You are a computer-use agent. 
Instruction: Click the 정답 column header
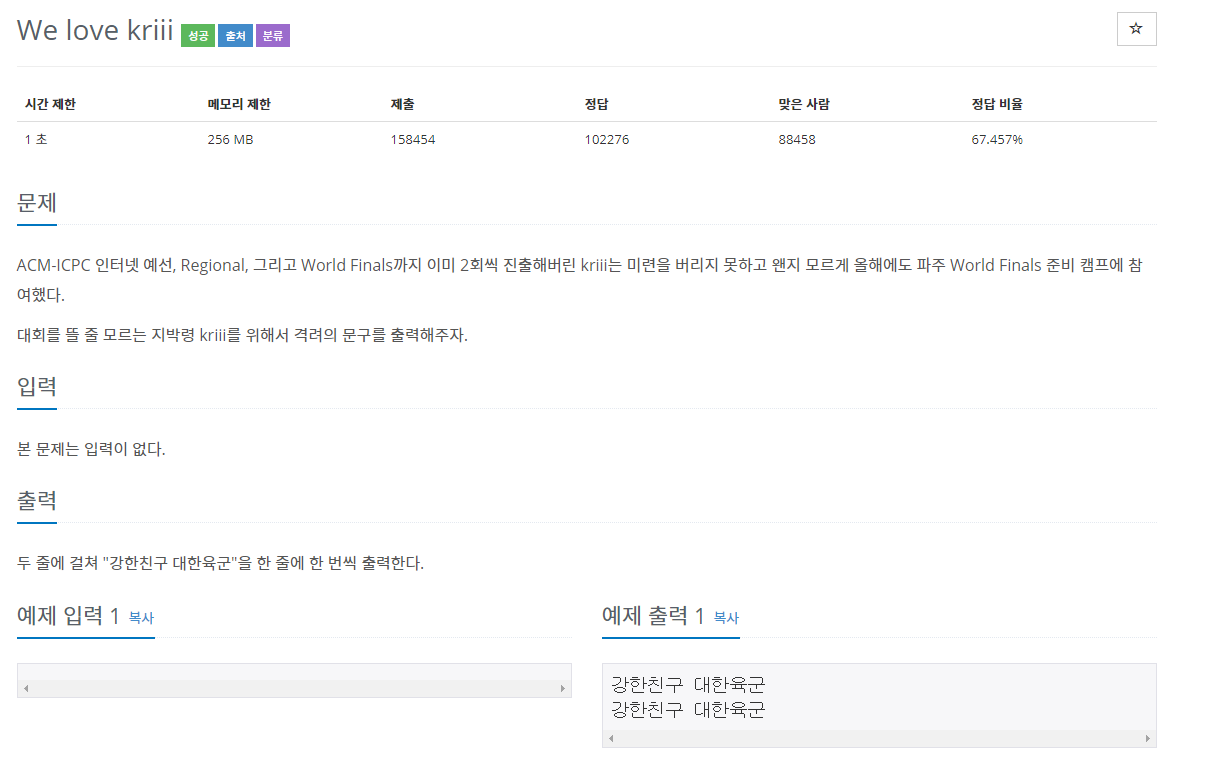(596, 104)
